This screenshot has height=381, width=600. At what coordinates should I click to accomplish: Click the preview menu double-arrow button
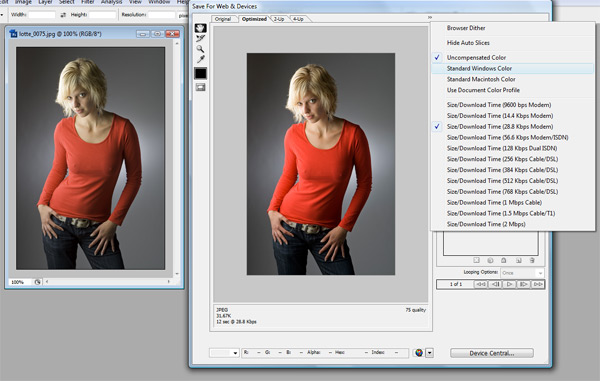coord(430,18)
